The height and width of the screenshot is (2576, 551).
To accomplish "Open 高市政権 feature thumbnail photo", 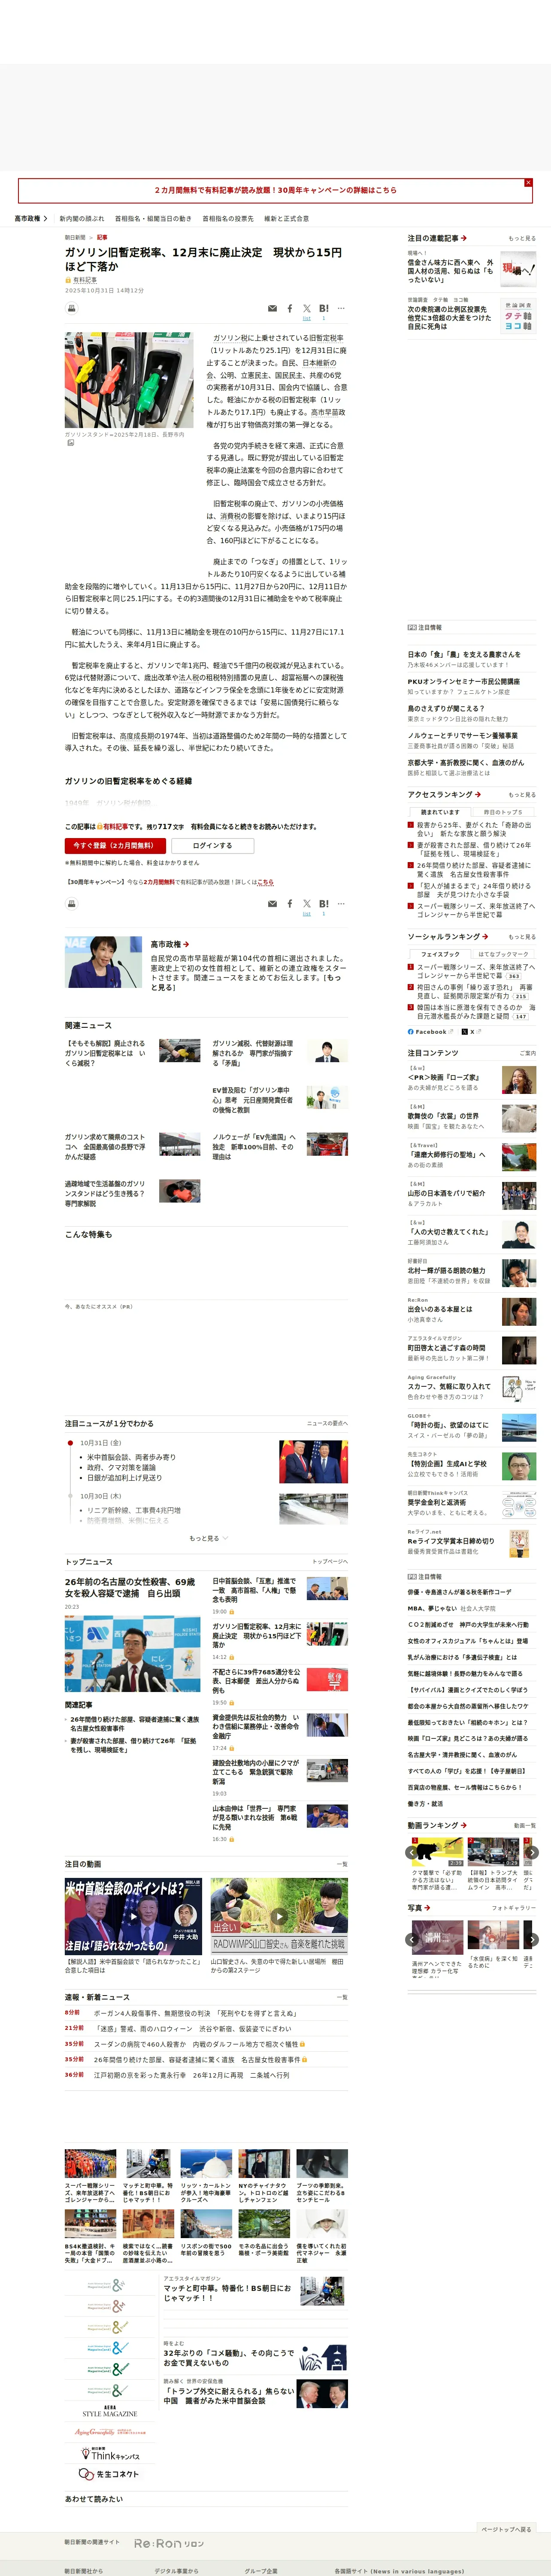I will [x=103, y=962].
